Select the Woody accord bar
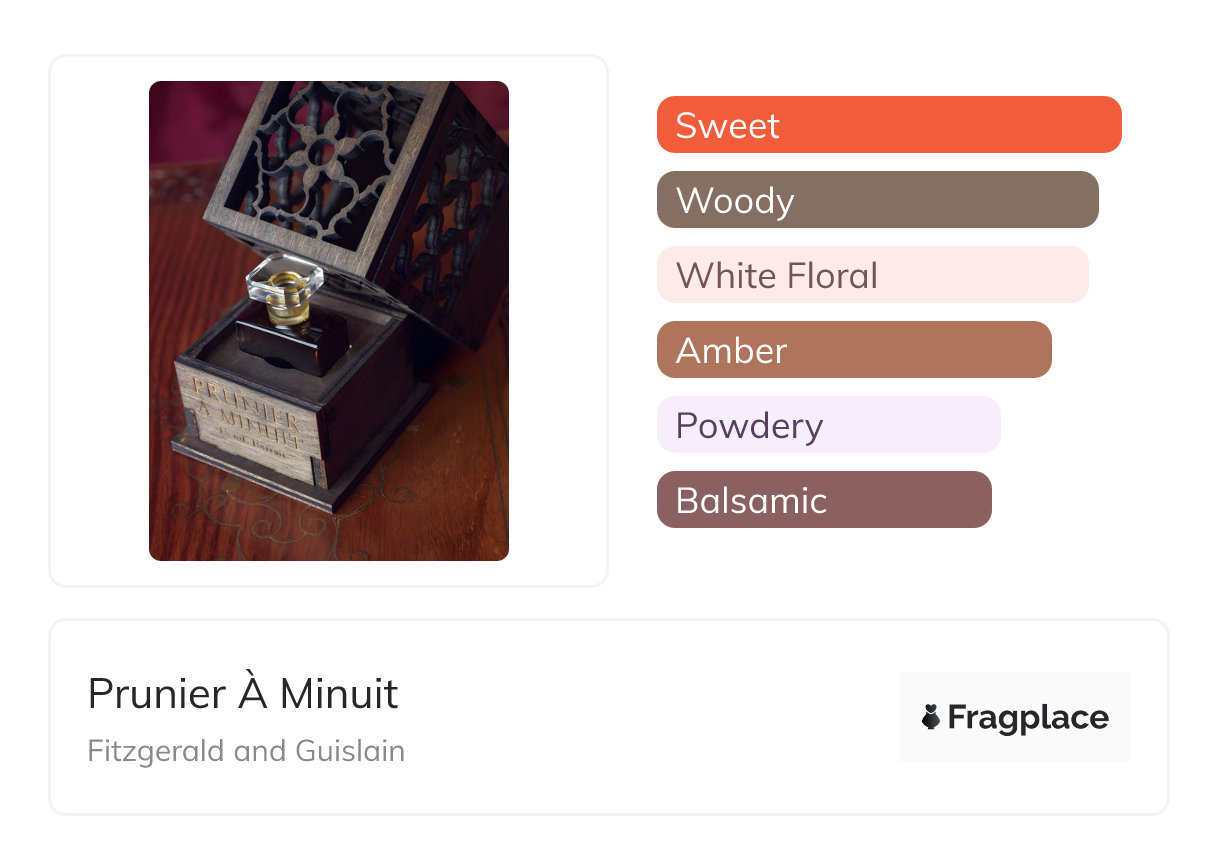This screenshot has width=1218, height=864. point(877,200)
